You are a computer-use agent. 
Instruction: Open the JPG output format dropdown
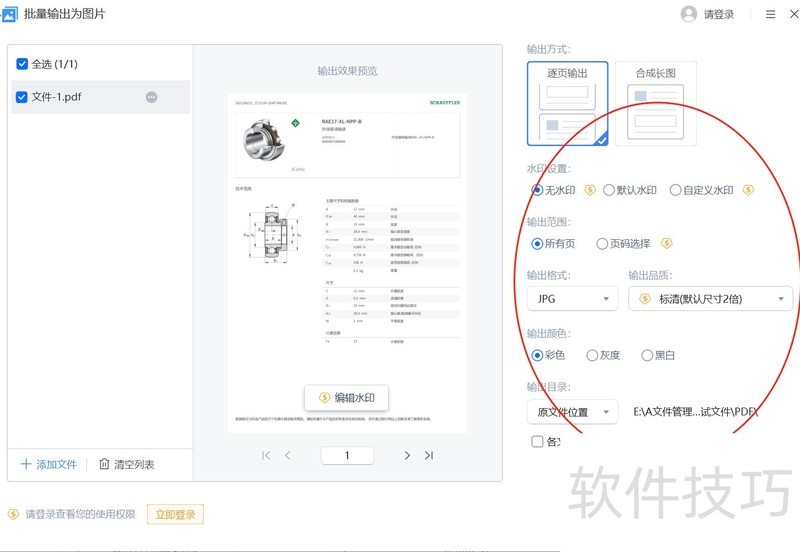coord(572,298)
